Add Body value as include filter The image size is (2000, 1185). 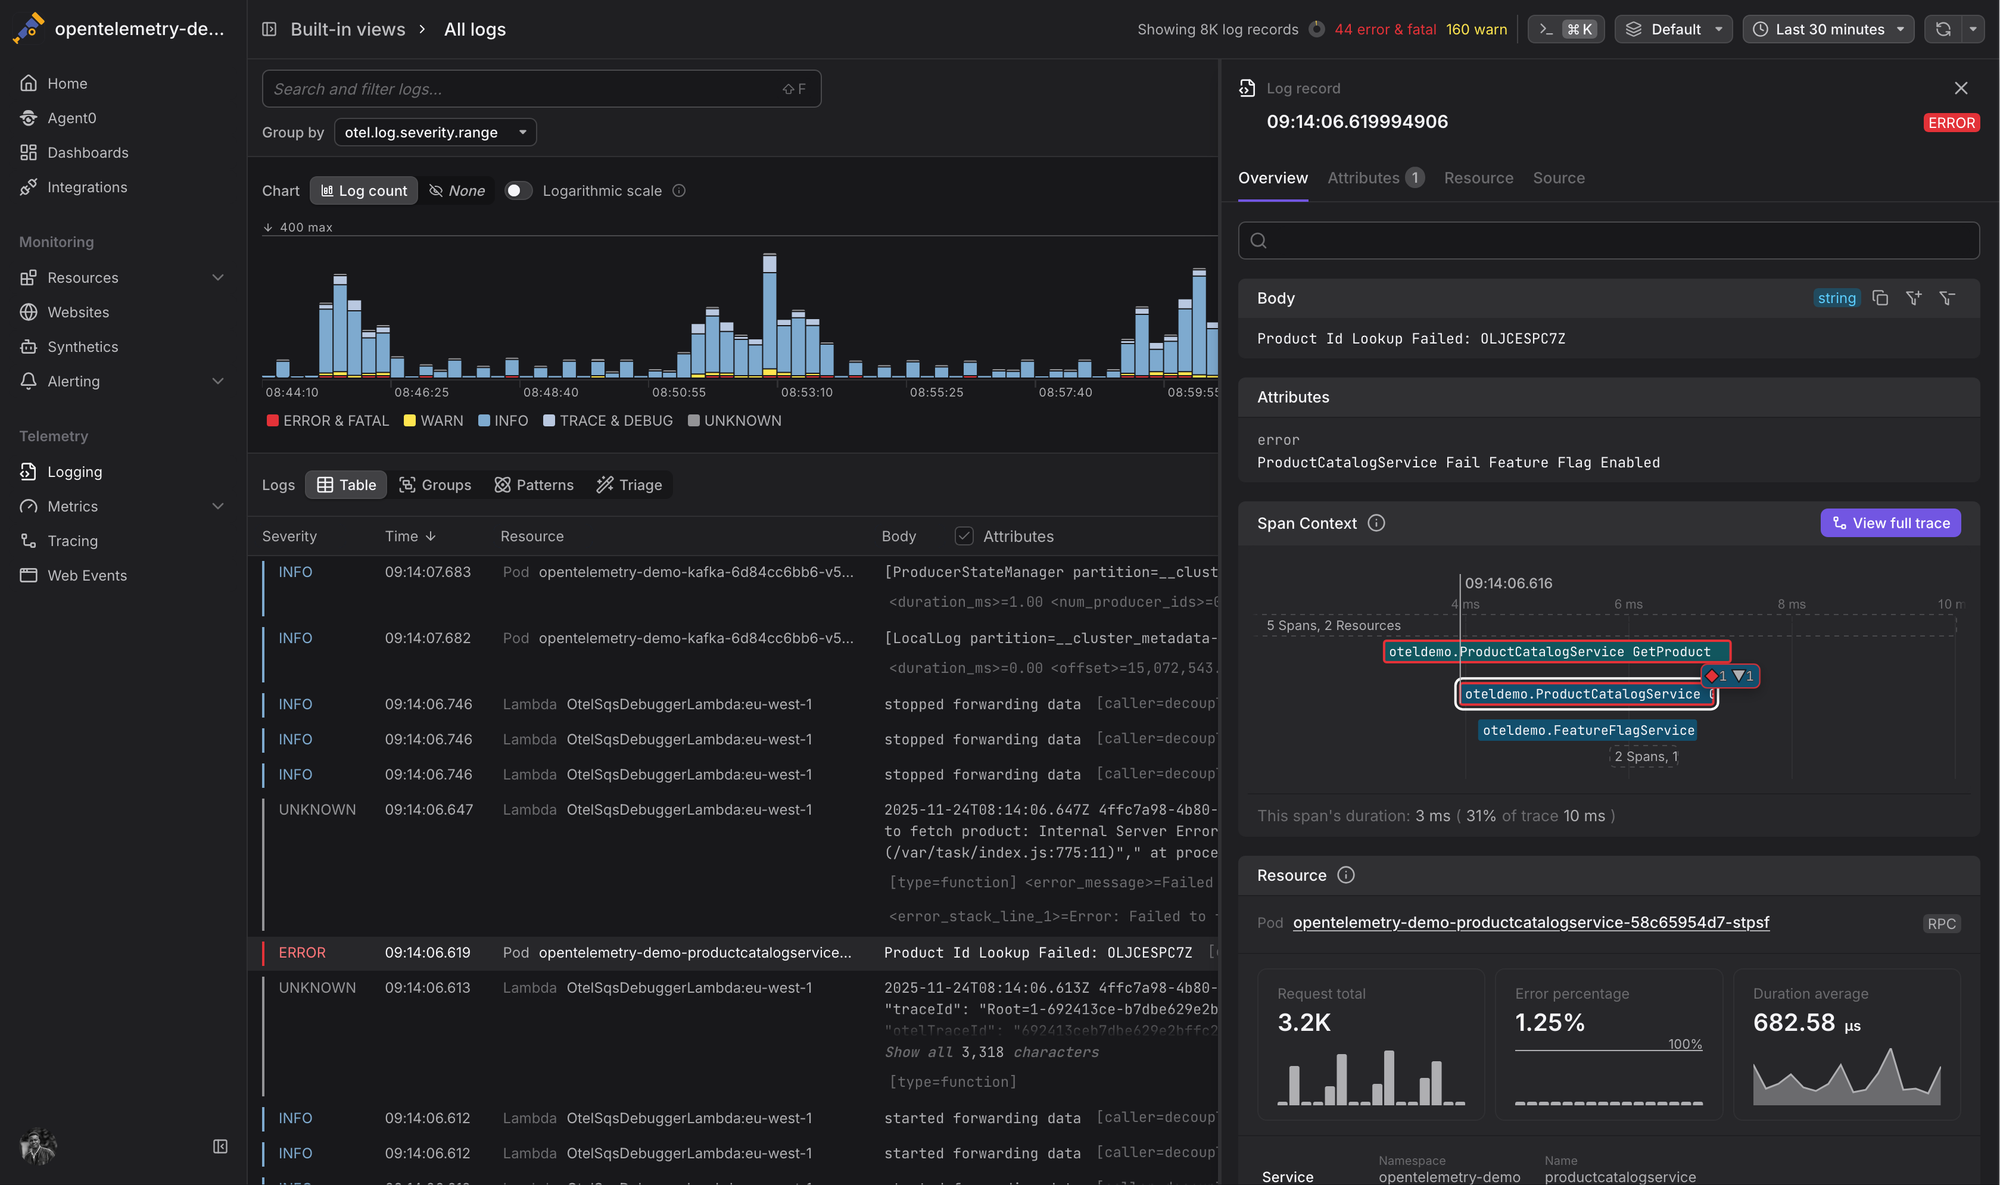(x=1914, y=298)
